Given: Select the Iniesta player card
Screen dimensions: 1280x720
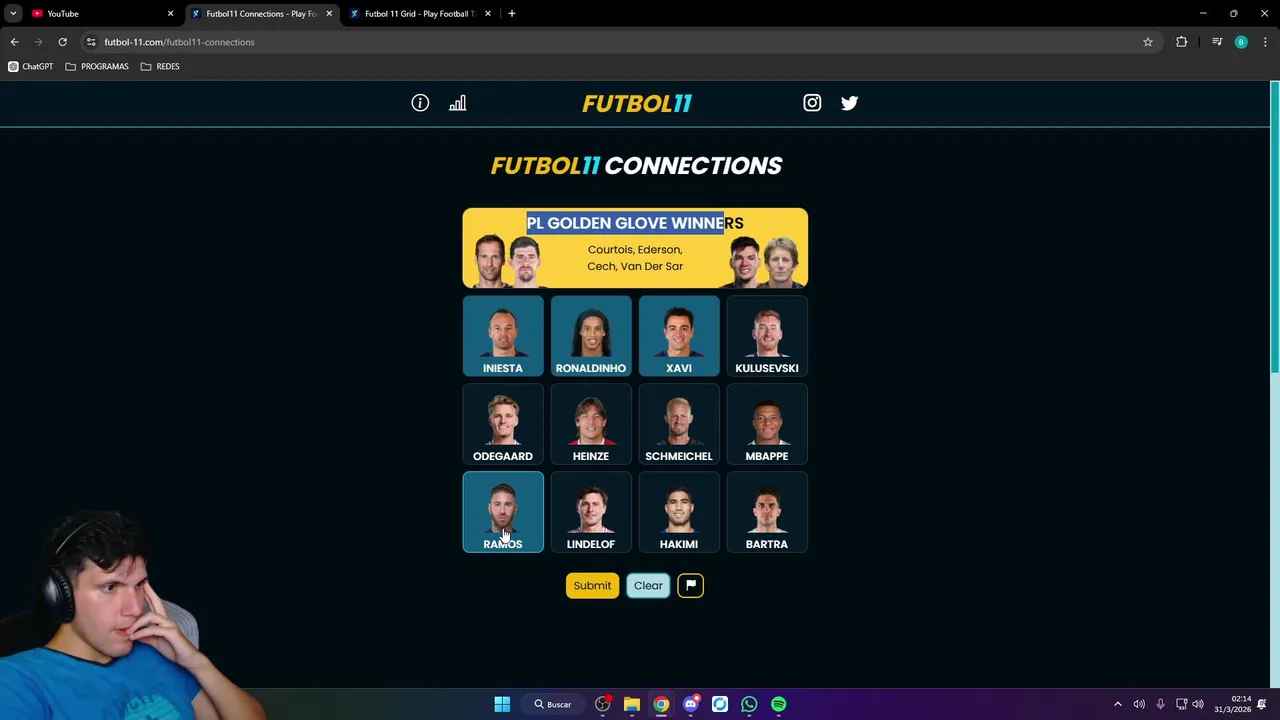Looking at the screenshot, I should coord(503,336).
